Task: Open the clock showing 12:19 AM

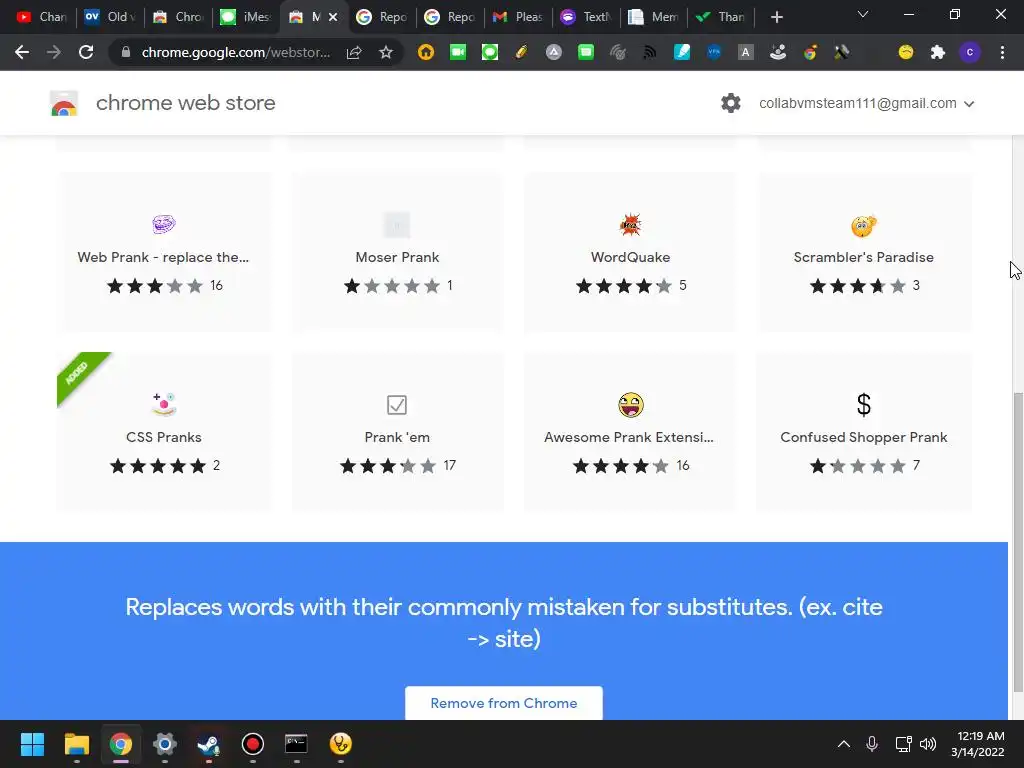Action: [978, 744]
